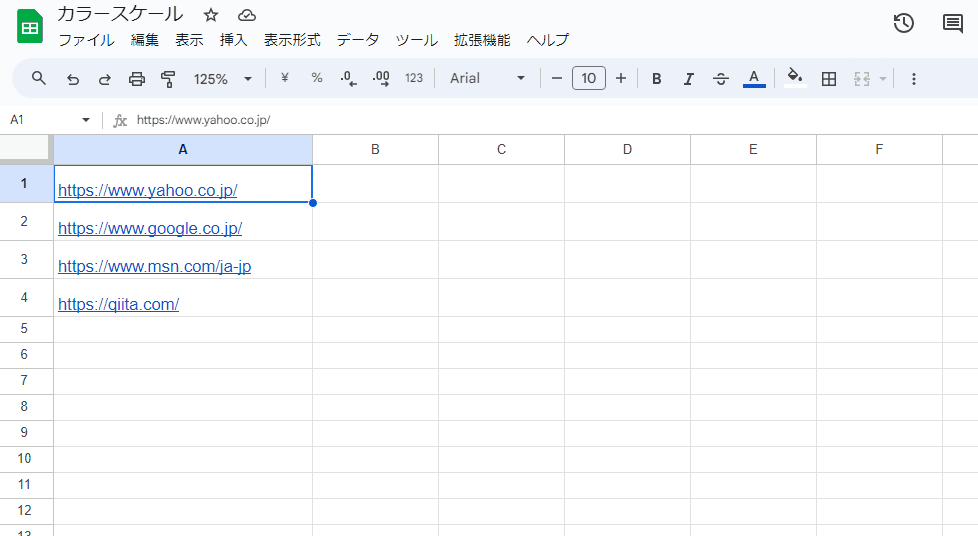Edit the font size field showing 10
Viewport: 978px width, 536px height.
point(589,78)
